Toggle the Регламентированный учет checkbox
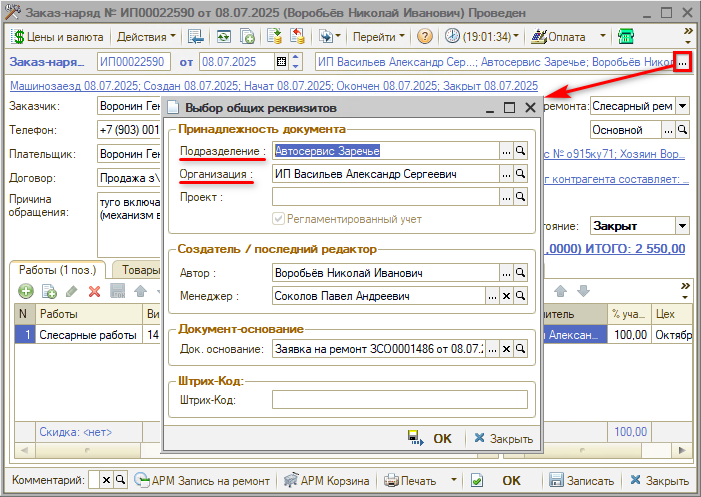Viewport: 701px width, 497px height. [278, 219]
